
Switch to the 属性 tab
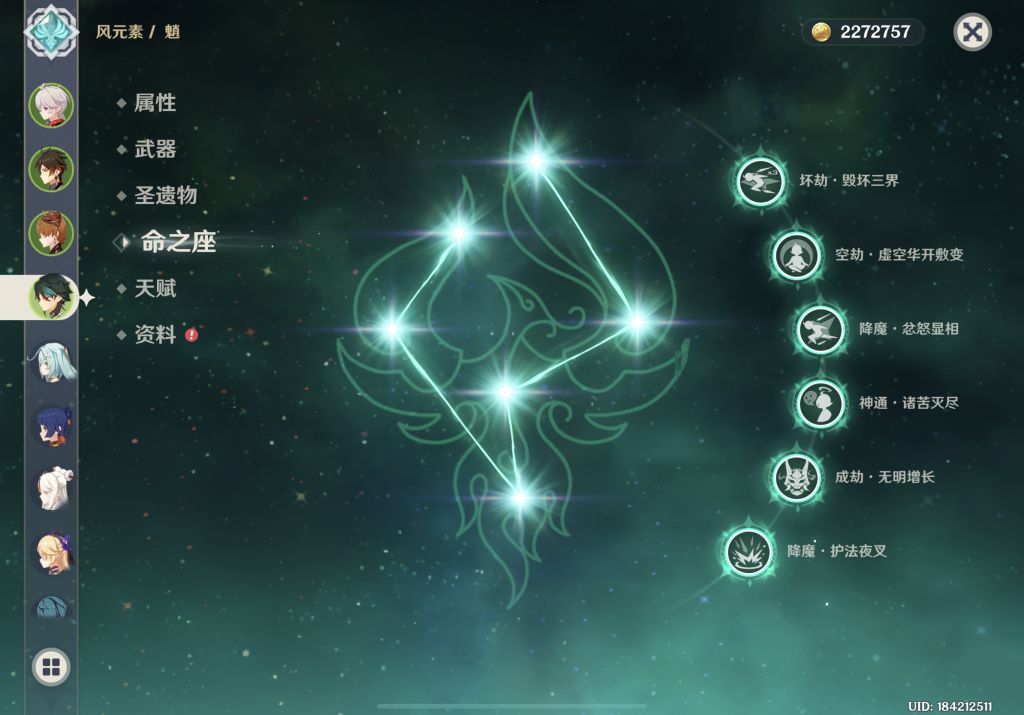point(155,103)
